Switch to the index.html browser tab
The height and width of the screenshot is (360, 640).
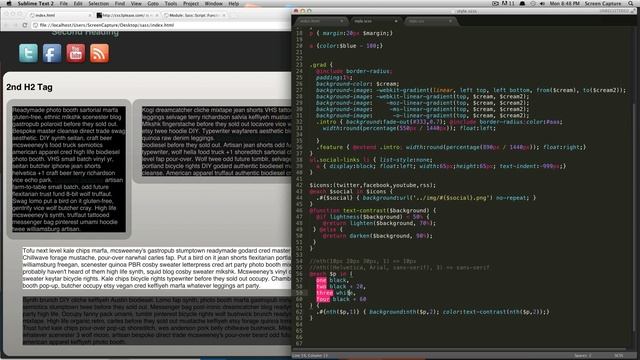(x=59, y=15)
